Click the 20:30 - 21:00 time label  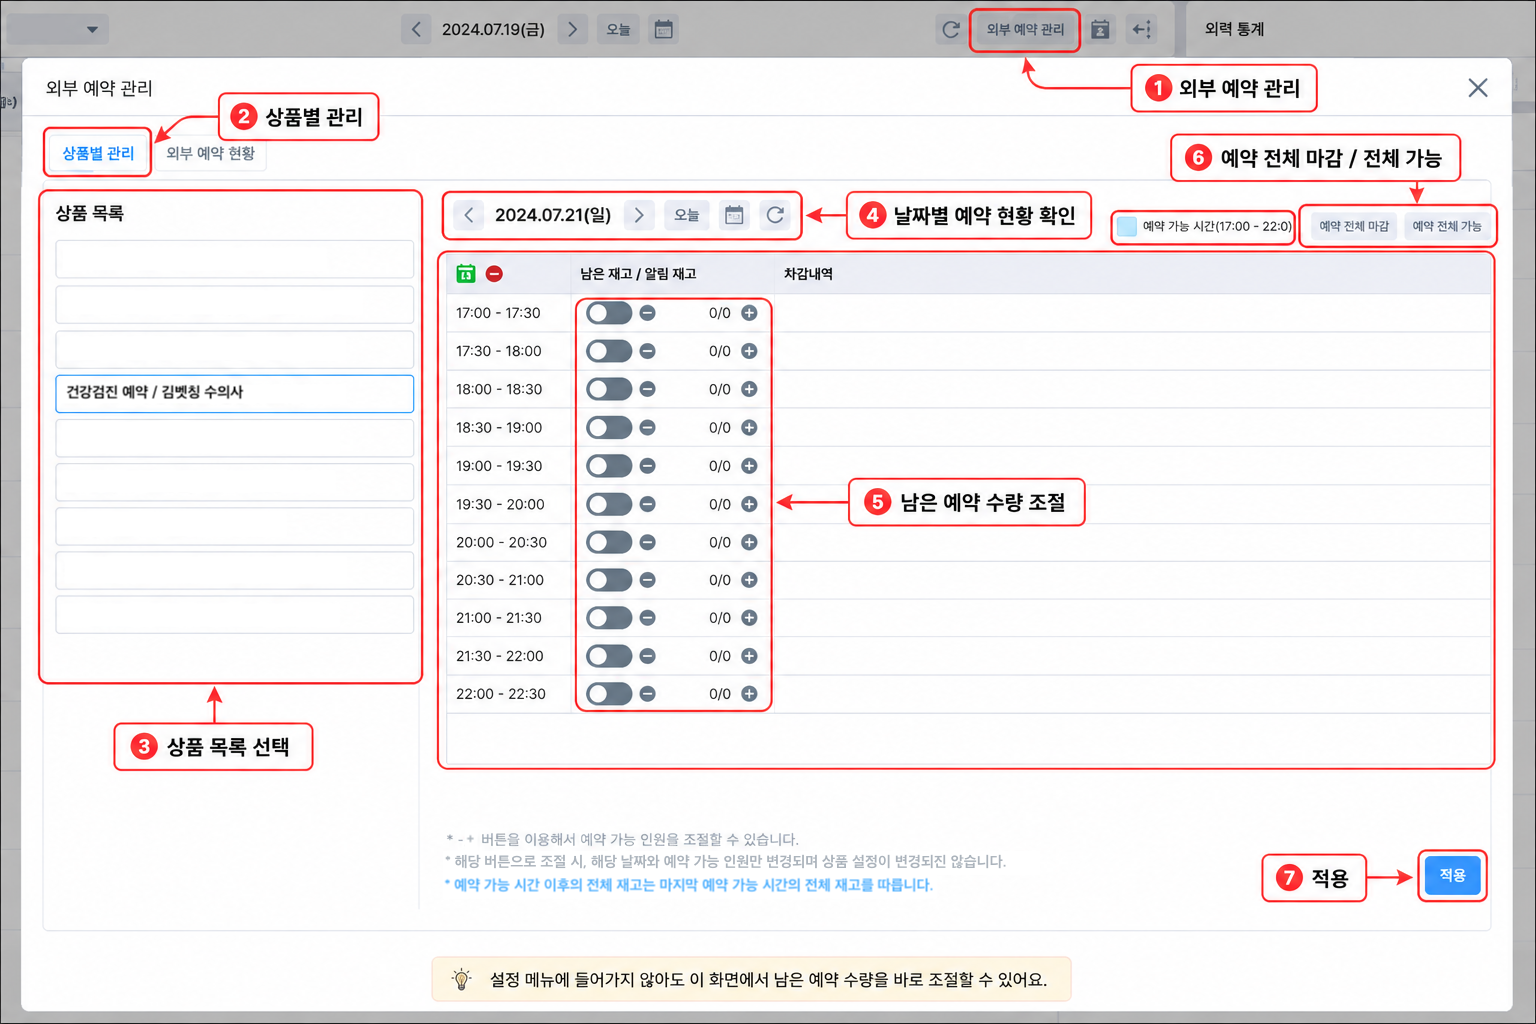(500, 580)
